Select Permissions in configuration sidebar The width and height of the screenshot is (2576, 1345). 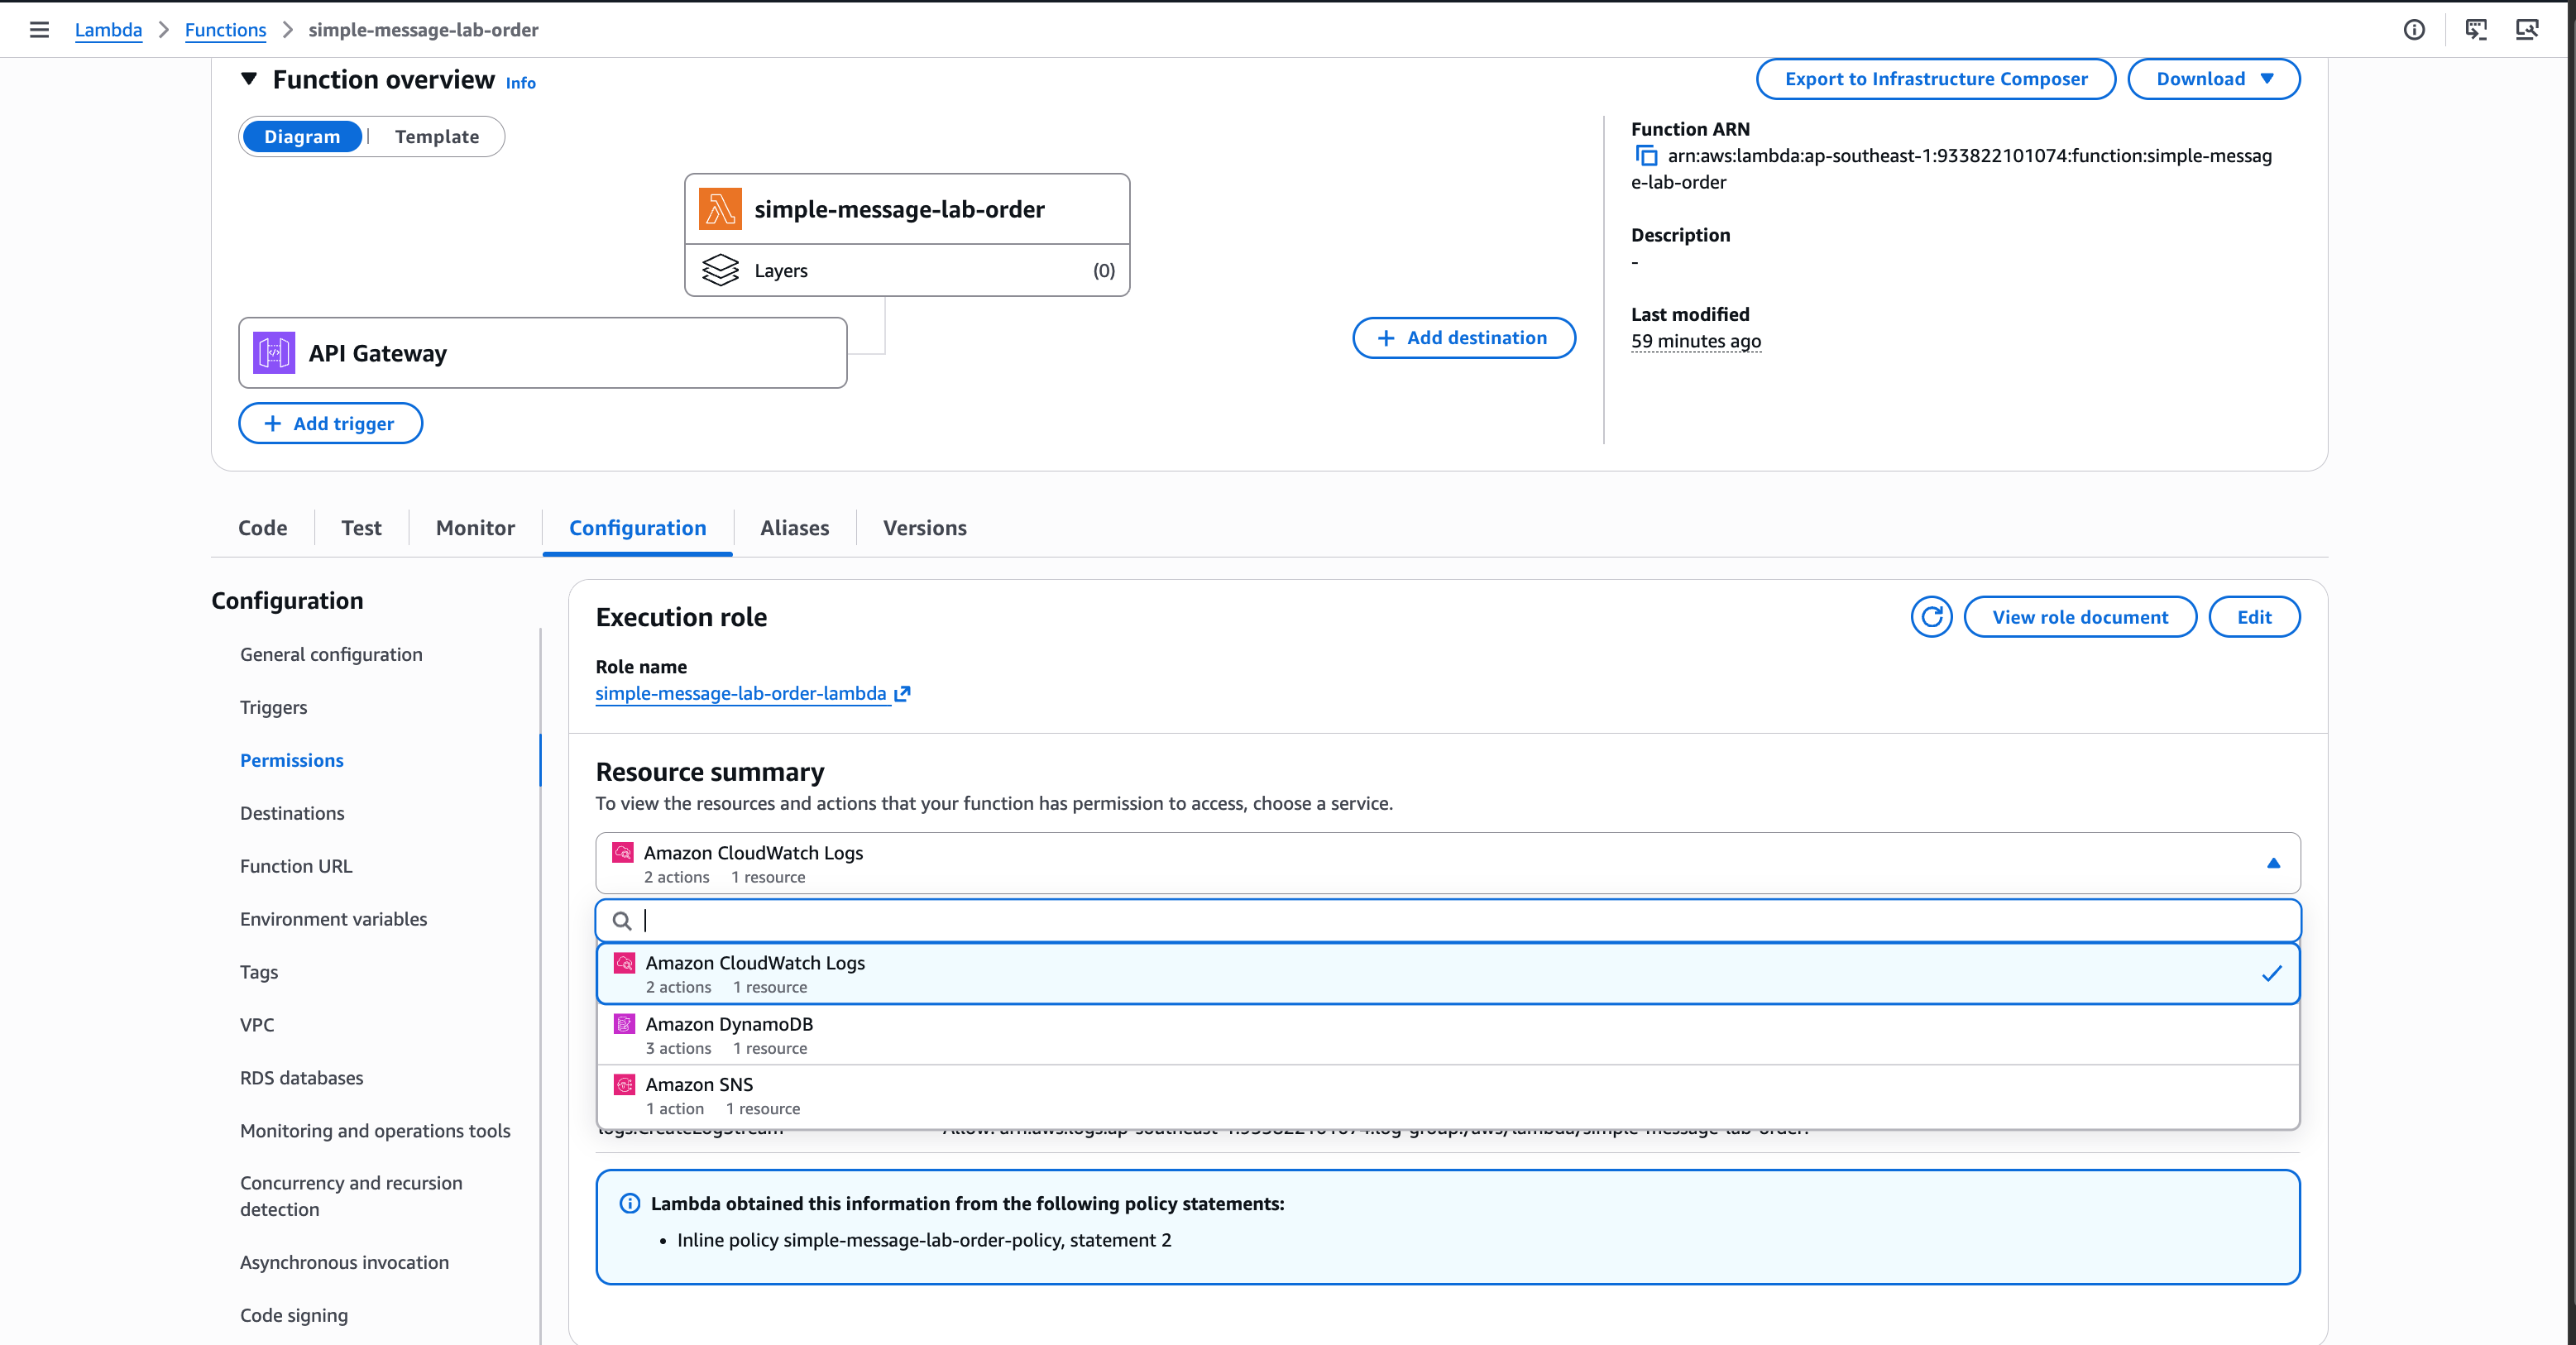point(291,760)
